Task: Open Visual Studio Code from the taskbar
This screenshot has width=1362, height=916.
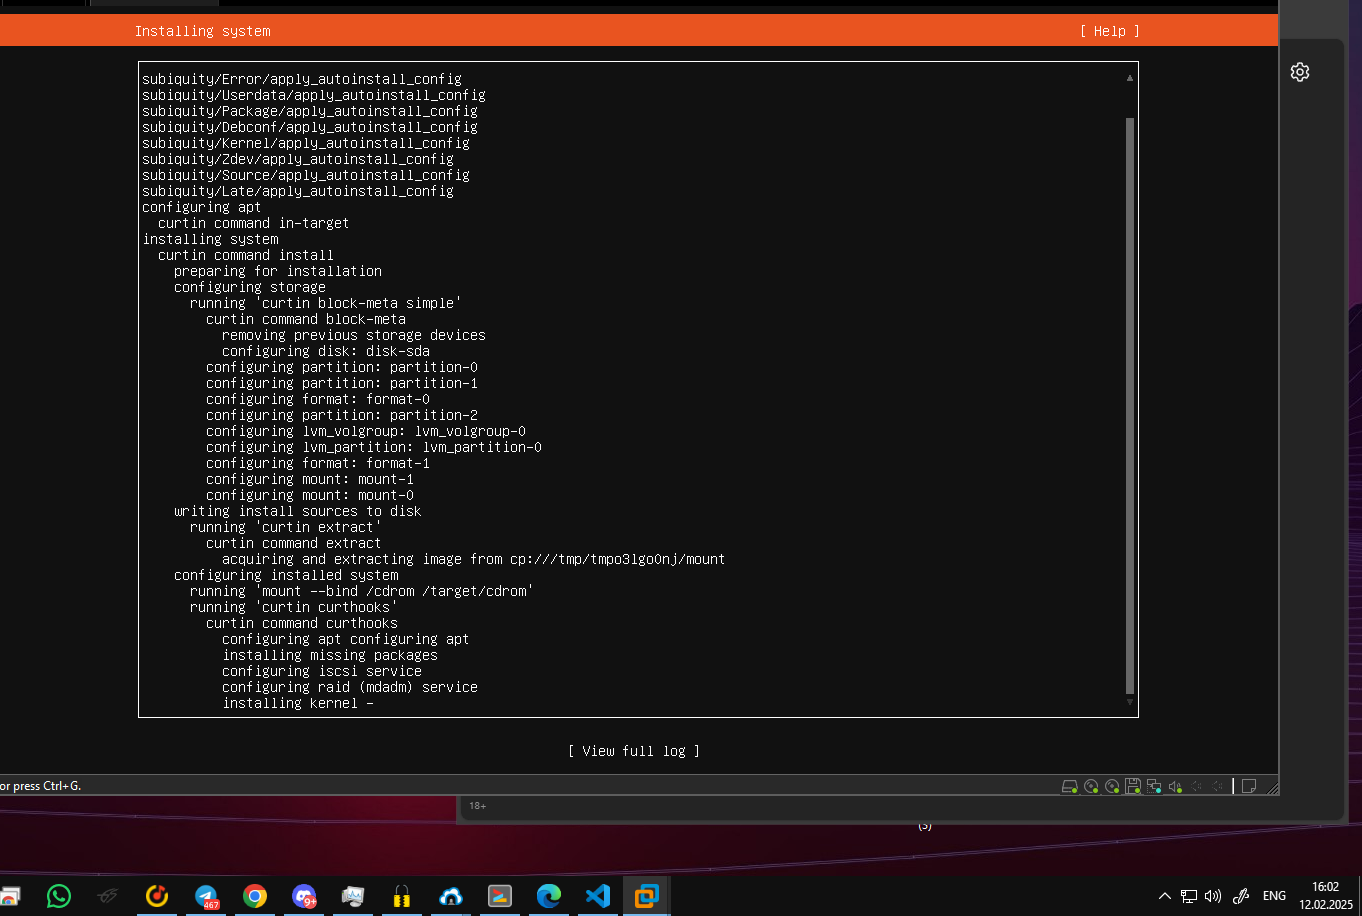Action: [598, 896]
